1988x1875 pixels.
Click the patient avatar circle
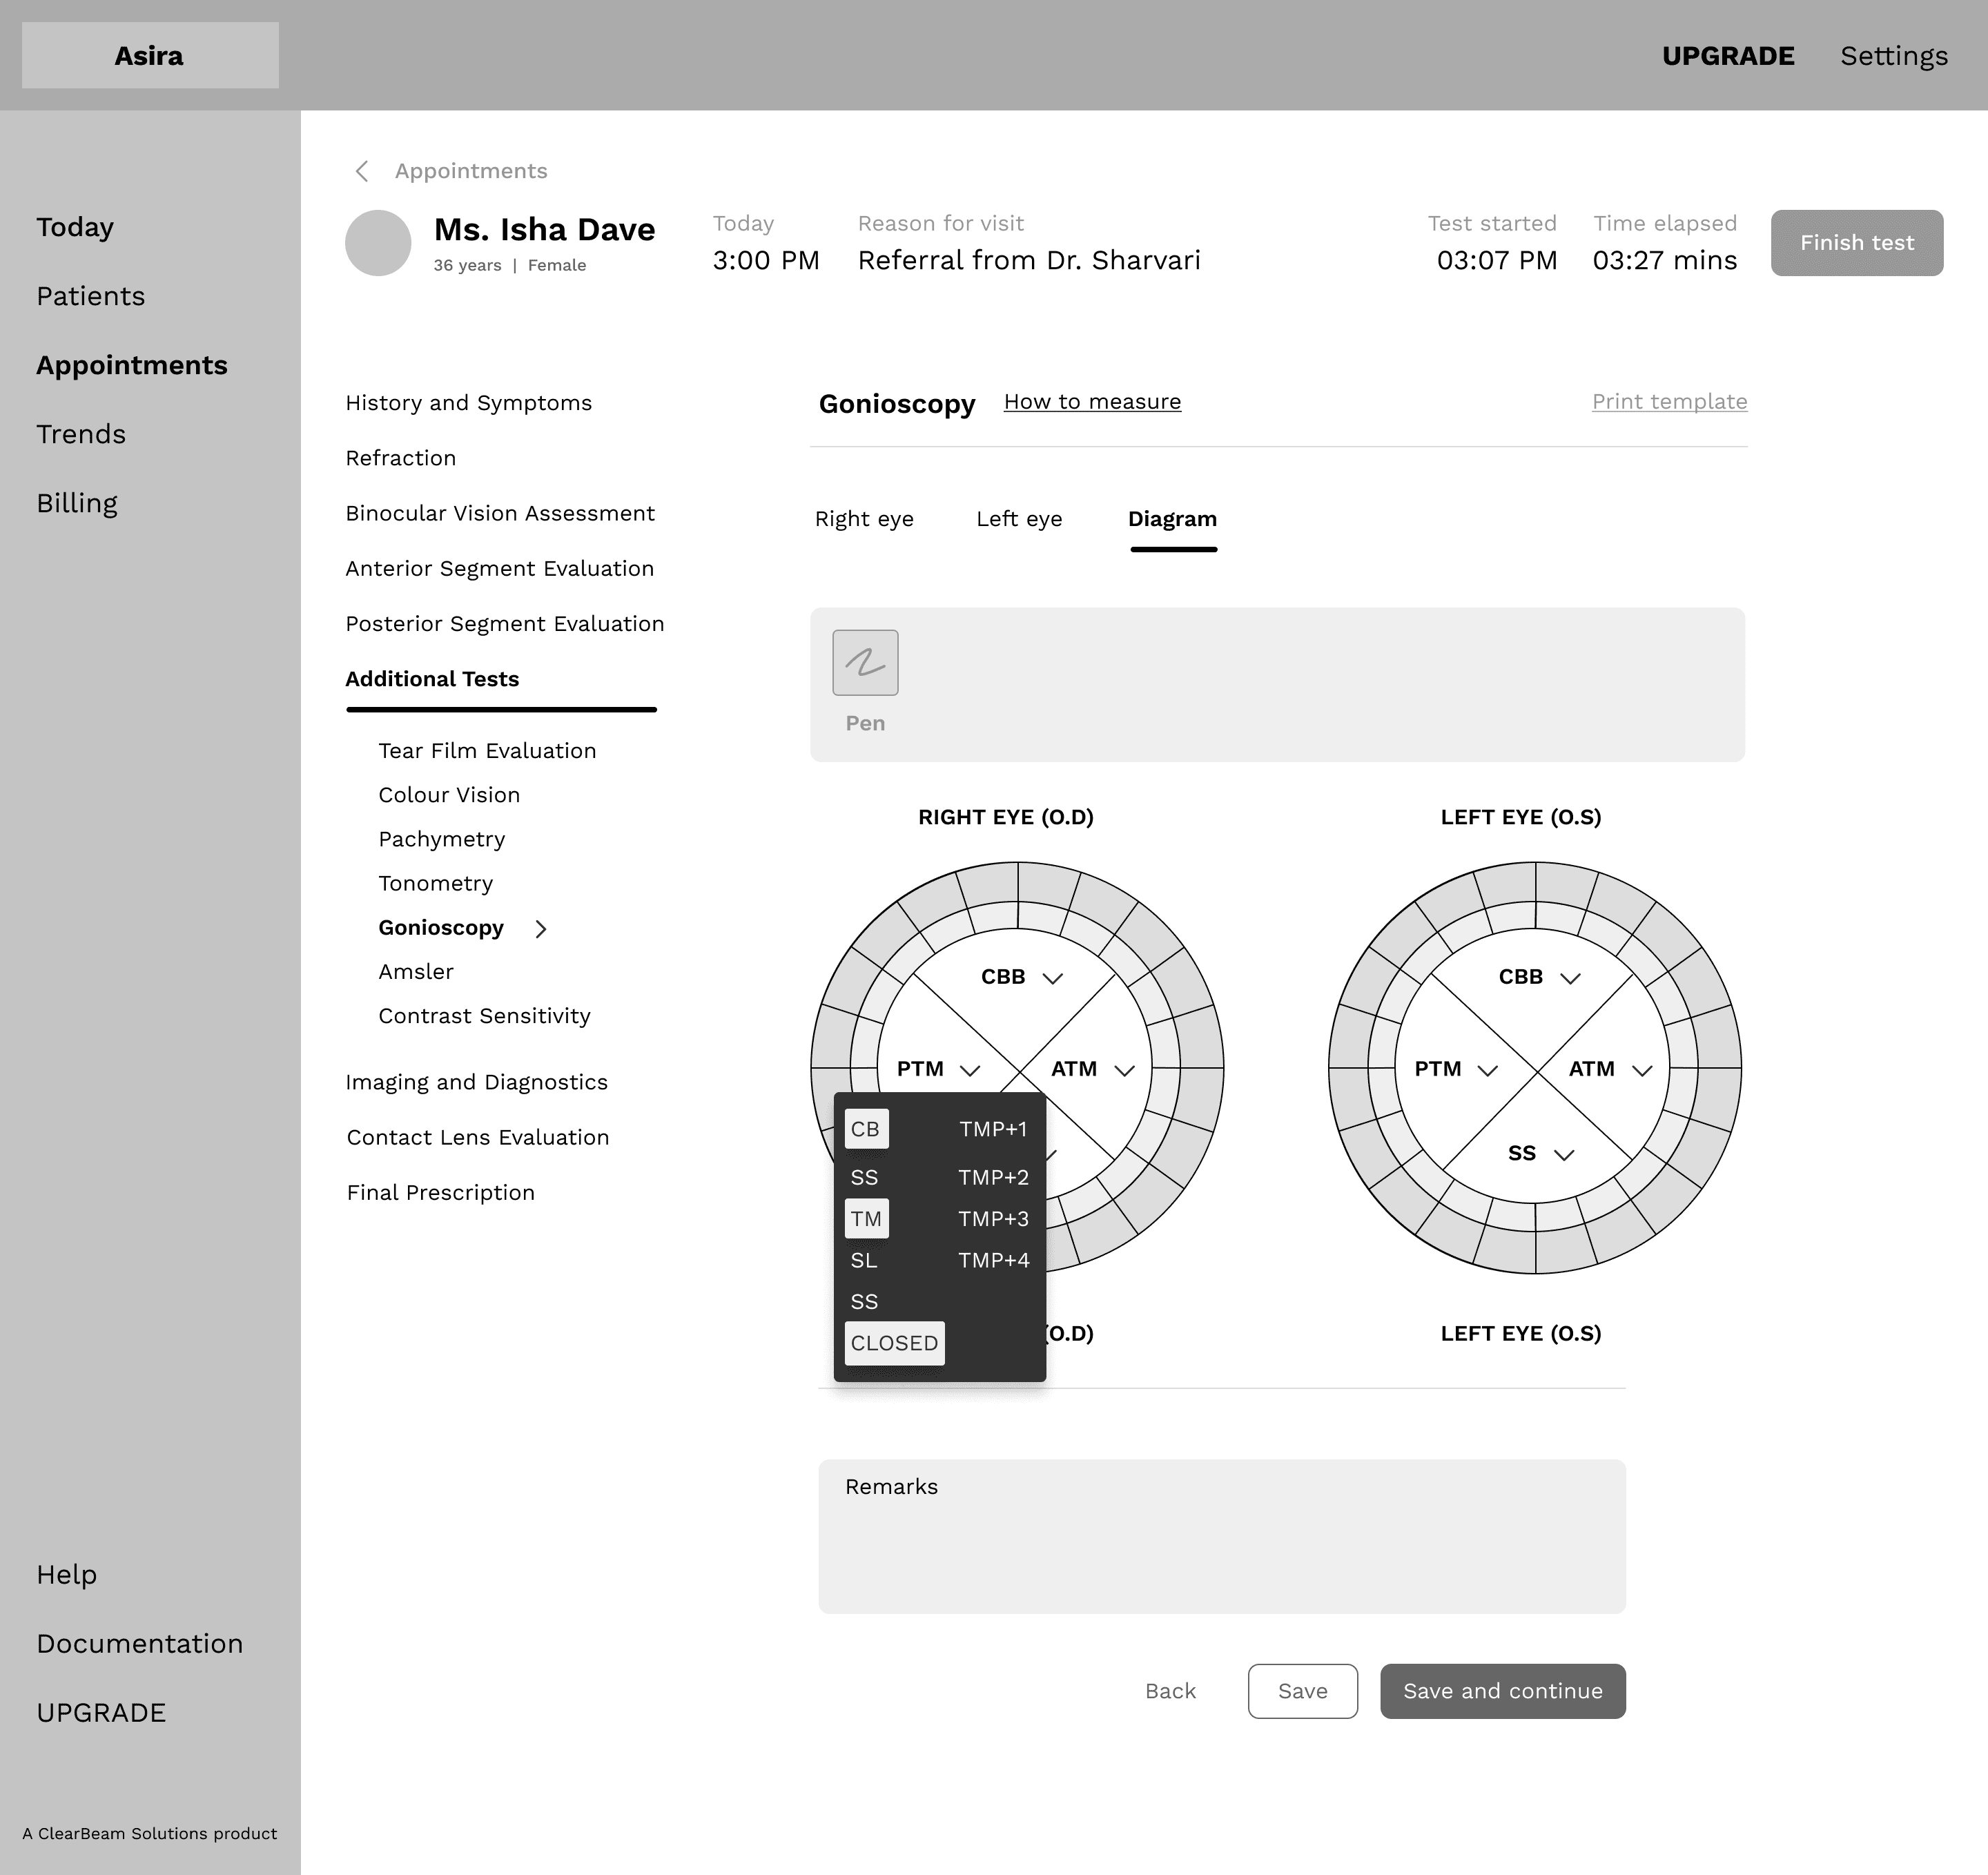tap(378, 243)
